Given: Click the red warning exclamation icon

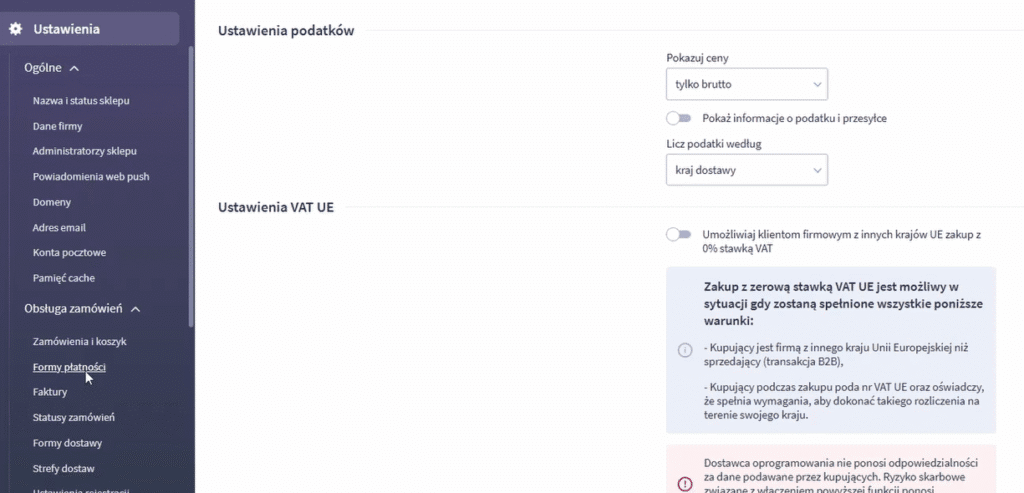Looking at the screenshot, I should pyautogui.click(x=685, y=484).
